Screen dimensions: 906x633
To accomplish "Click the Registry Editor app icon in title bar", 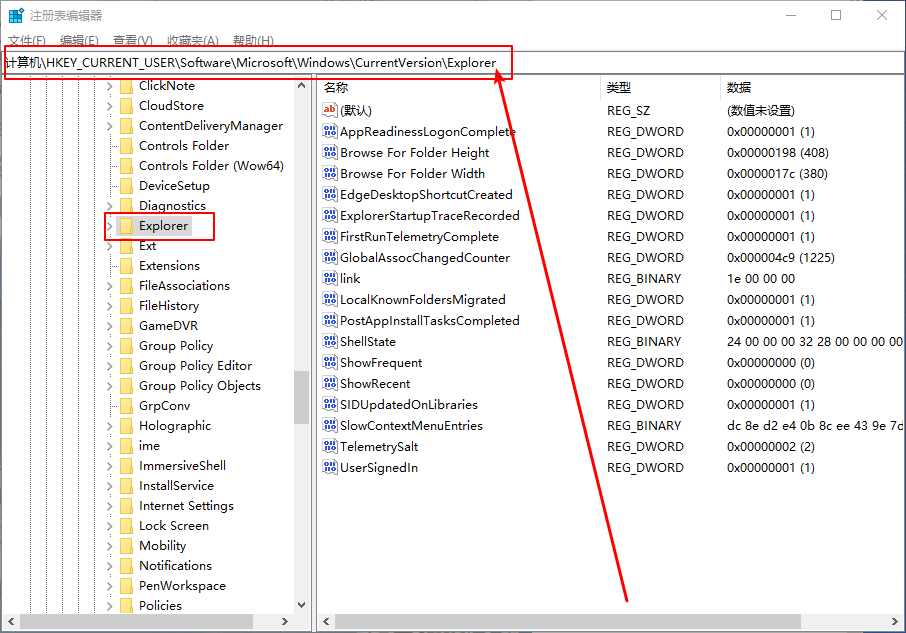I will (x=16, y=16).
